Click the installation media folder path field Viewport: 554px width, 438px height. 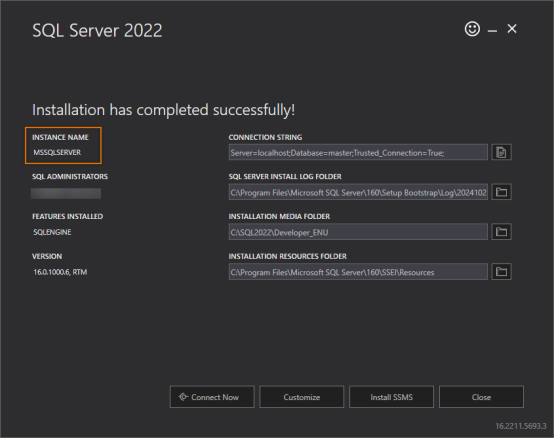[x=358, y=232]
